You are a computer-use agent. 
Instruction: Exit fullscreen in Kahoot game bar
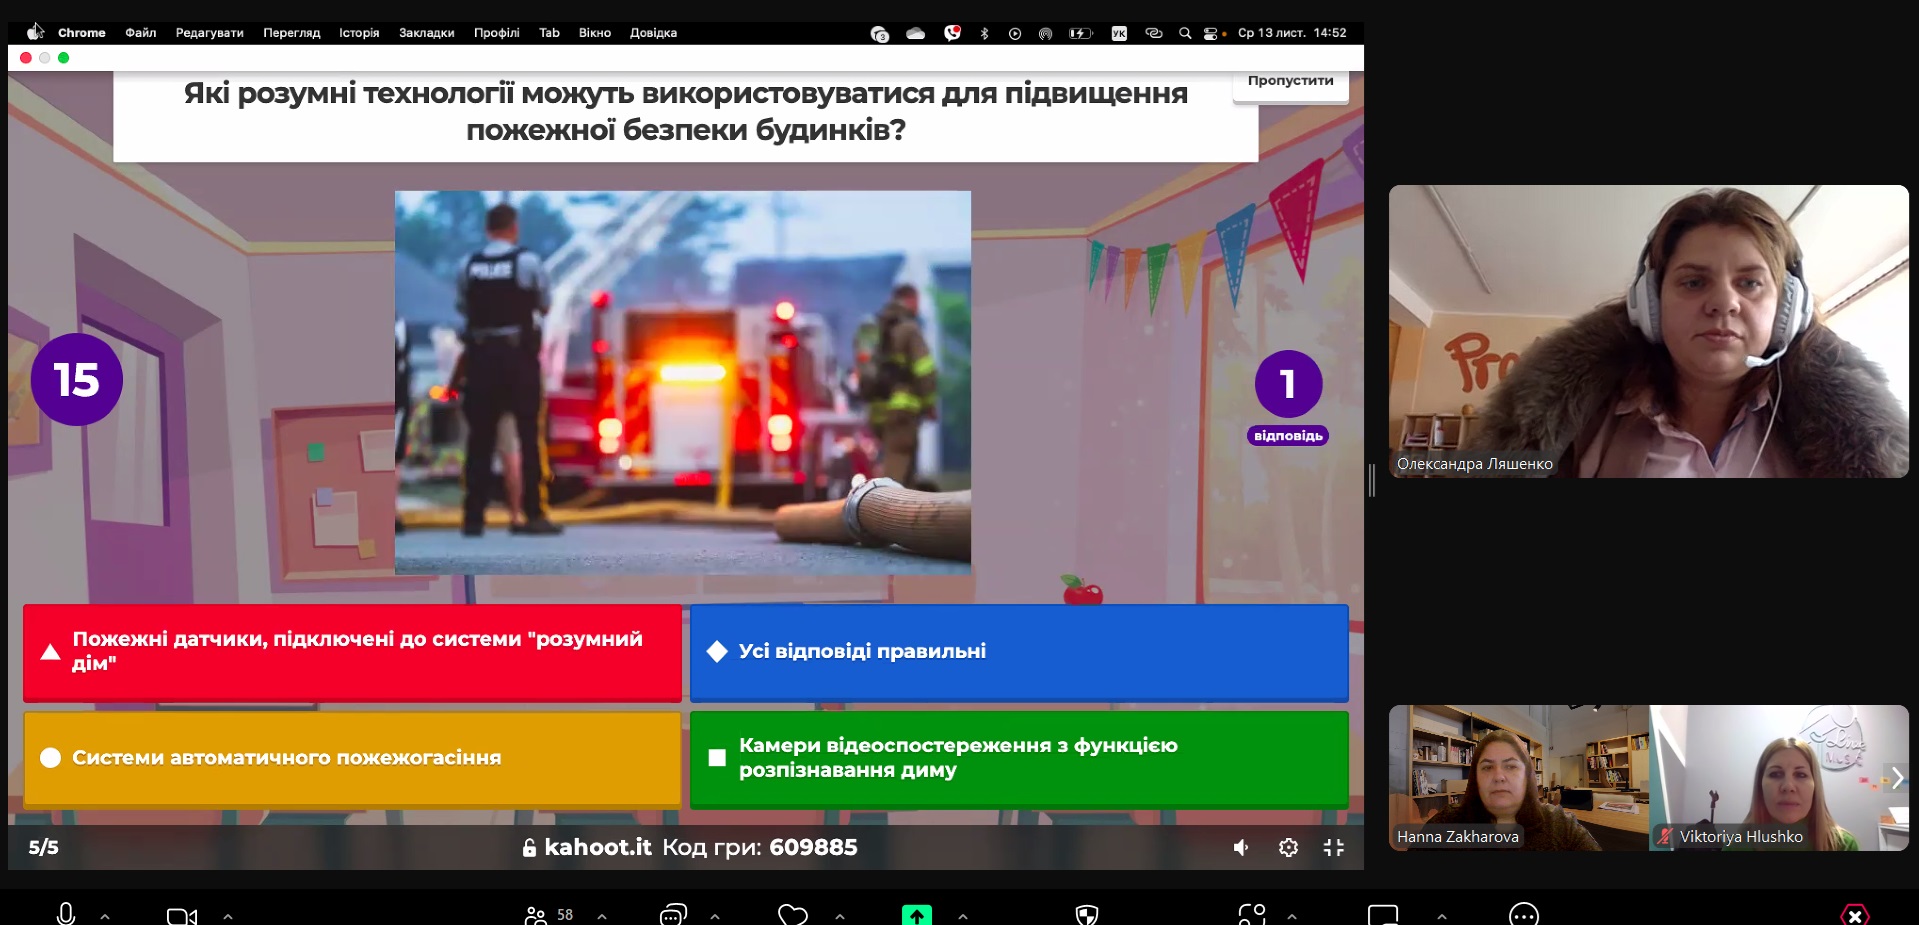(x=1334, y=848)
